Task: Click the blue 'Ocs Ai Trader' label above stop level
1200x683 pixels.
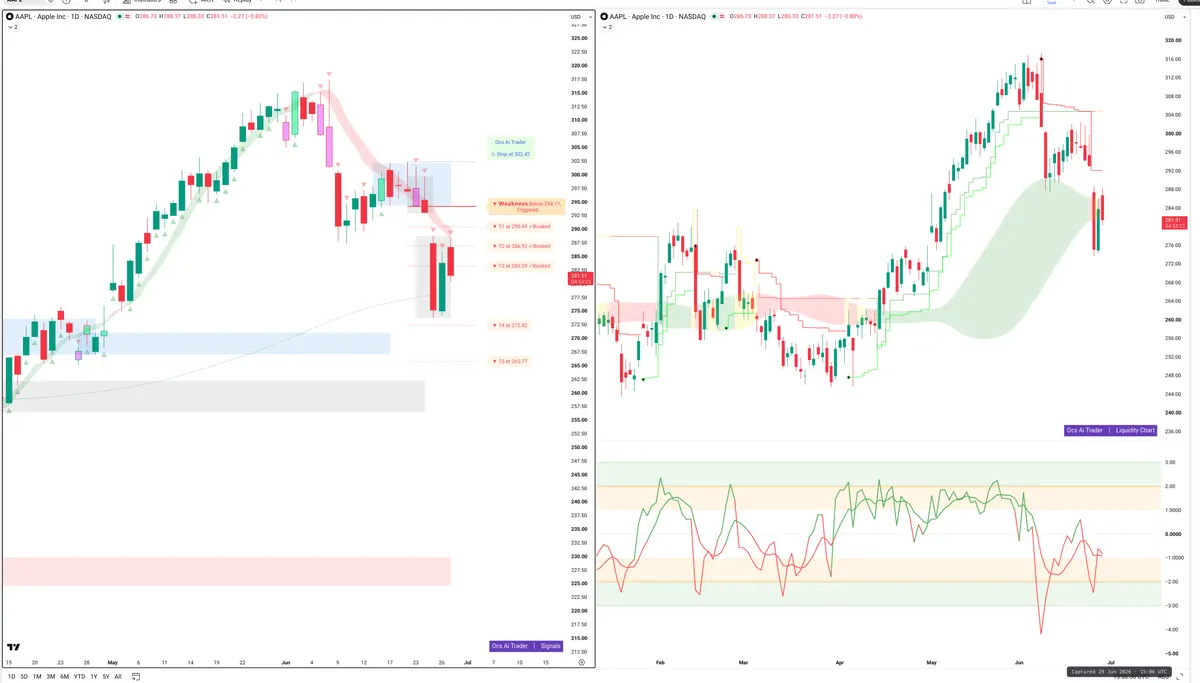Action: (x=510, y=142)
